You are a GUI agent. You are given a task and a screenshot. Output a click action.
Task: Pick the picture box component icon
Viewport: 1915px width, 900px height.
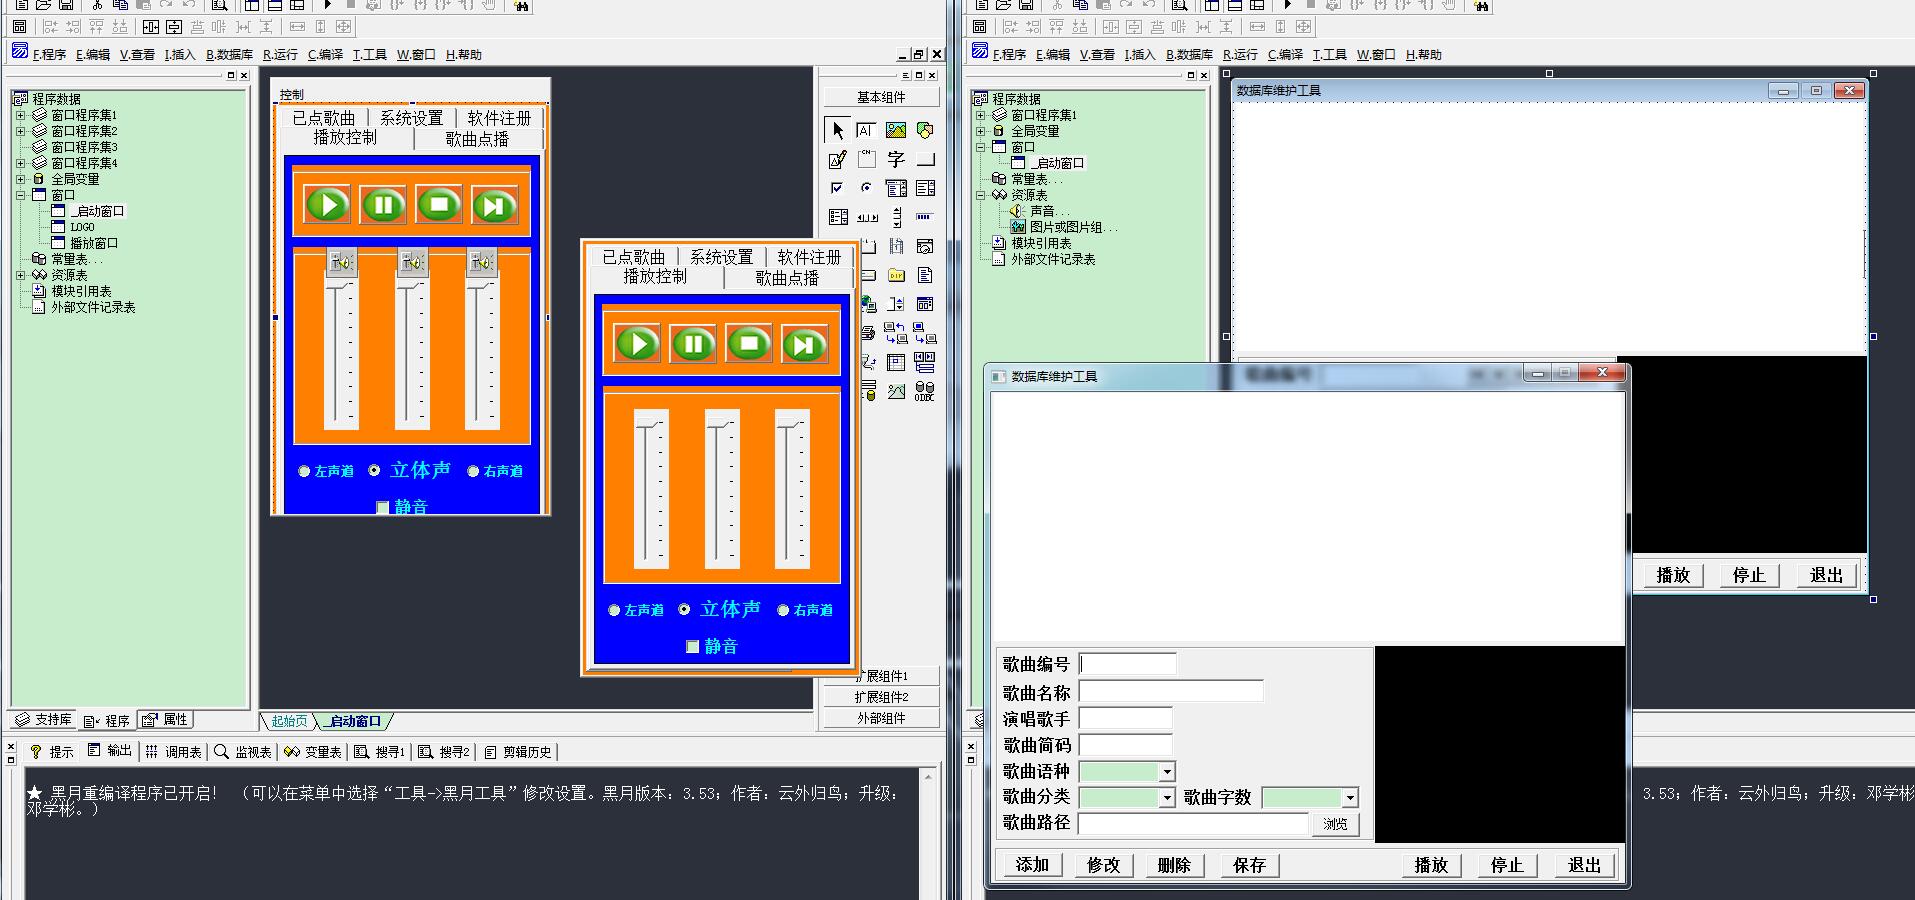coord(896,130)
